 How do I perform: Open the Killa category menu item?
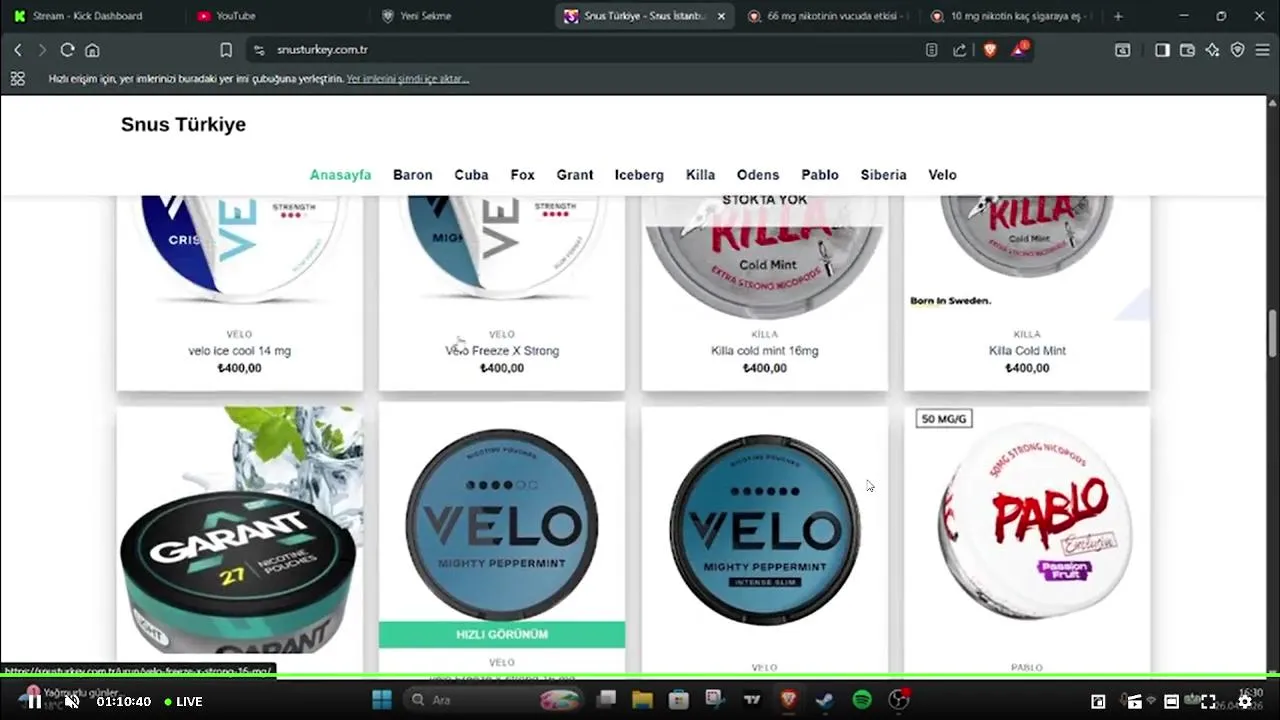coord(700,175)
